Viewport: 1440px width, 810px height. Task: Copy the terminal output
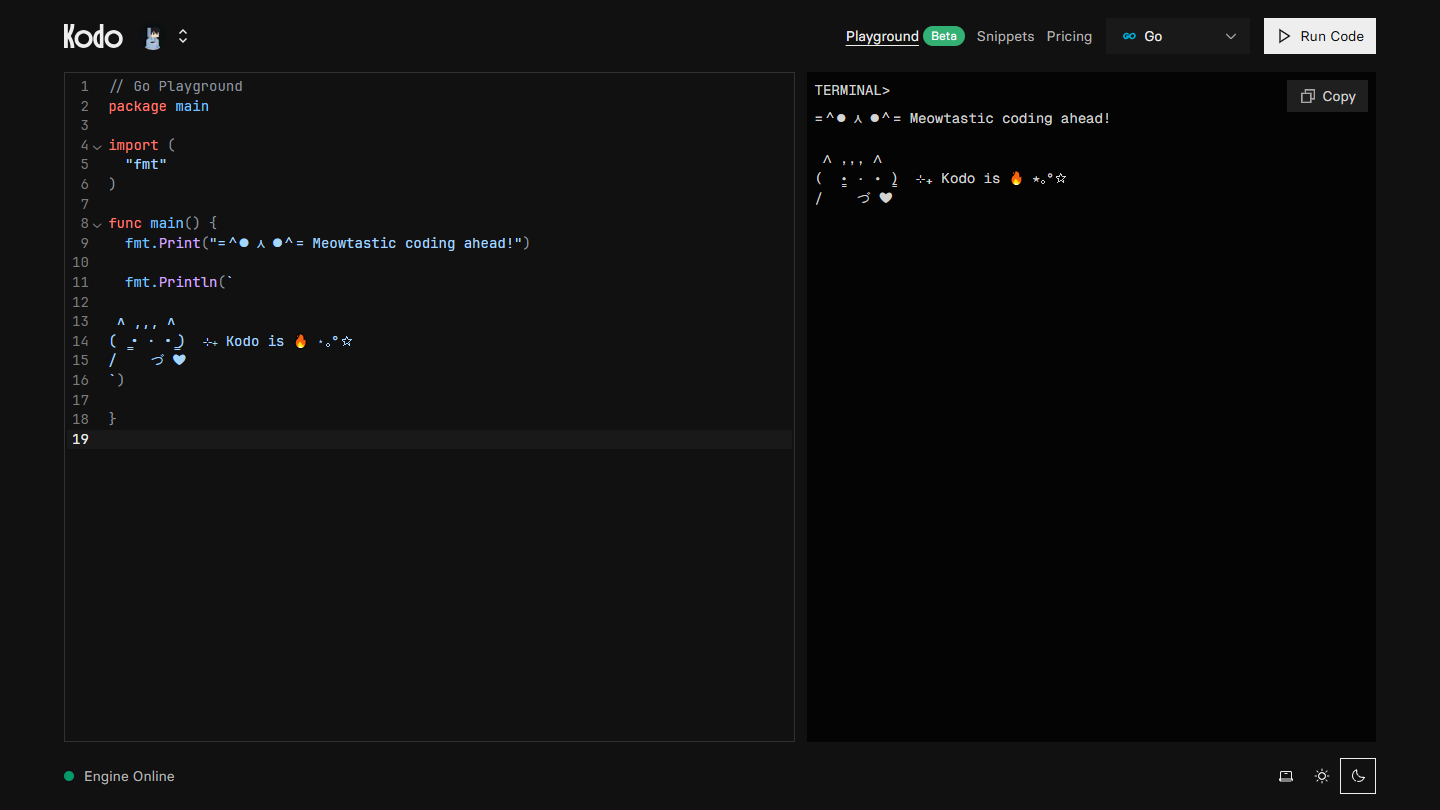click(1327, 96)
